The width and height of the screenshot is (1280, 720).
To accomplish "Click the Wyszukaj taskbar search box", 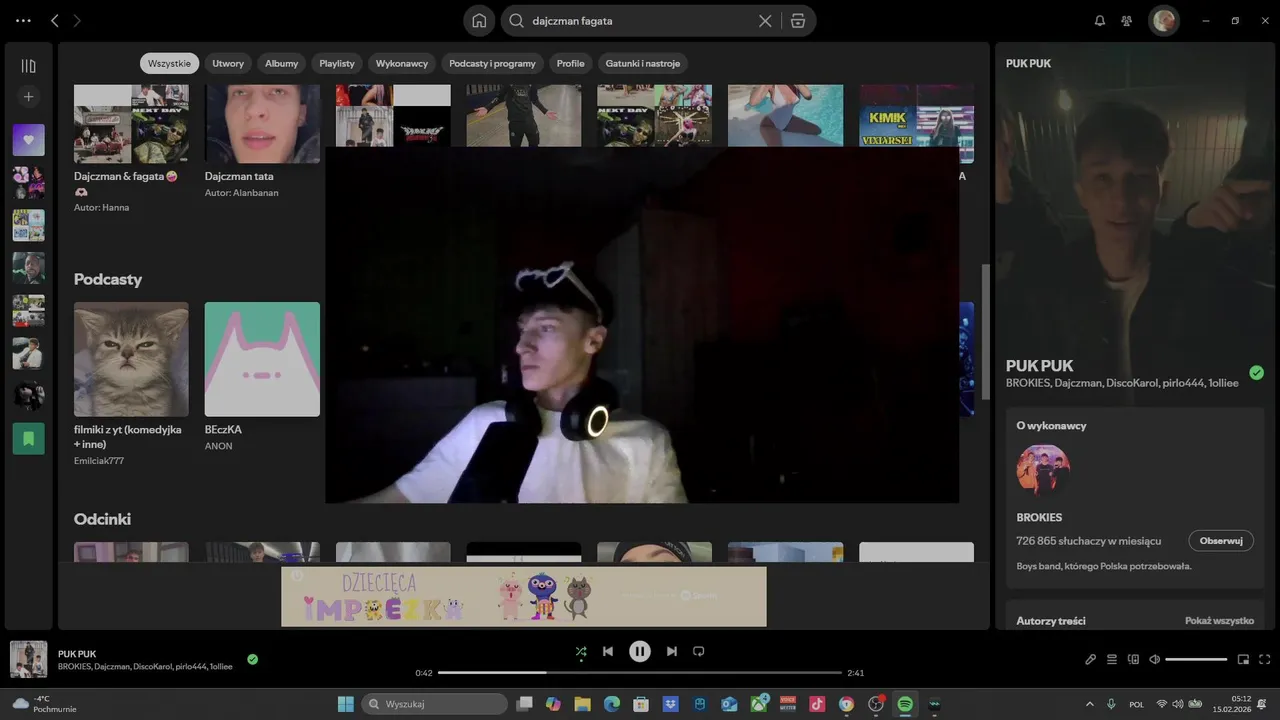I will (x=434, y=704).
